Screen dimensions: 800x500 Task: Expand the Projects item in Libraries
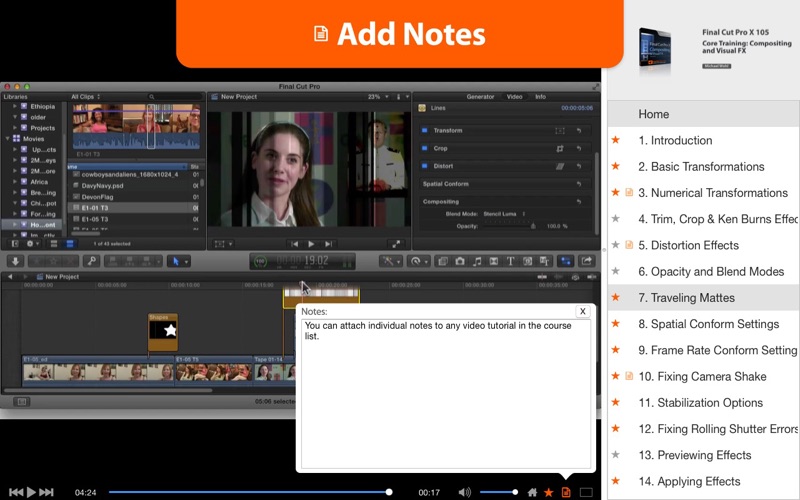point(15,128)
